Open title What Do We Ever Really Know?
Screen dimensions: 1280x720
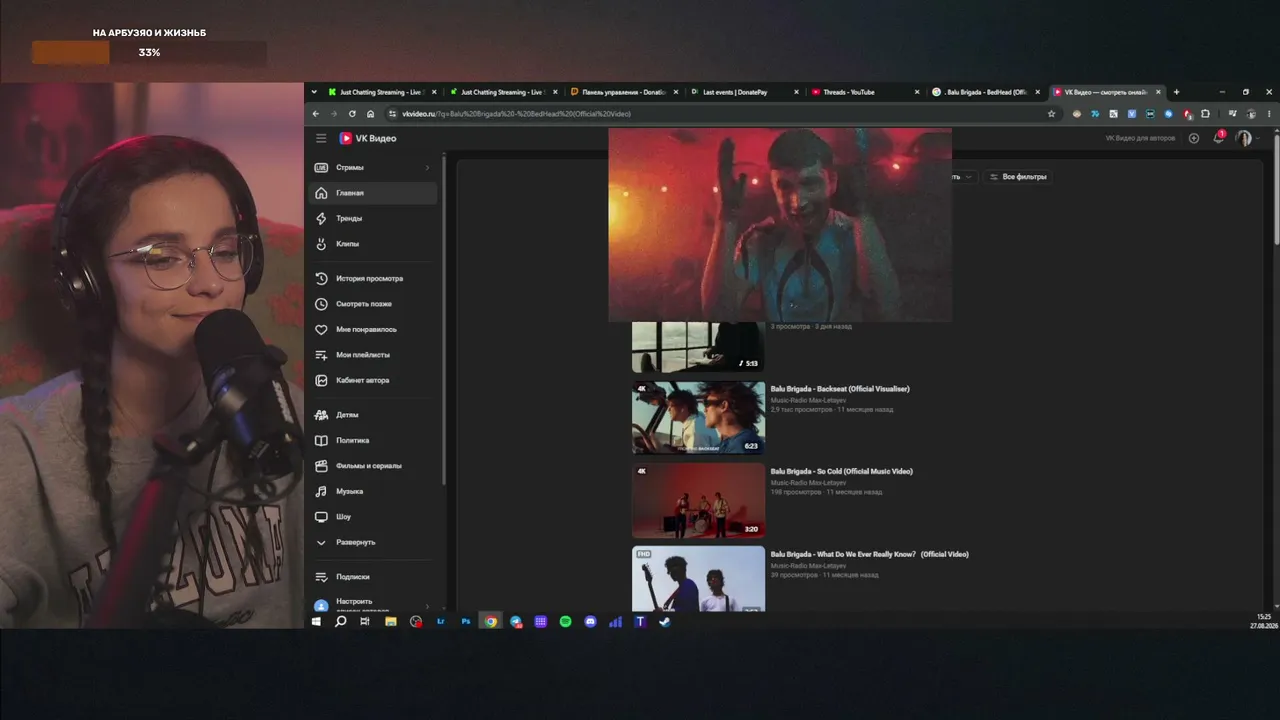(869, 554)
